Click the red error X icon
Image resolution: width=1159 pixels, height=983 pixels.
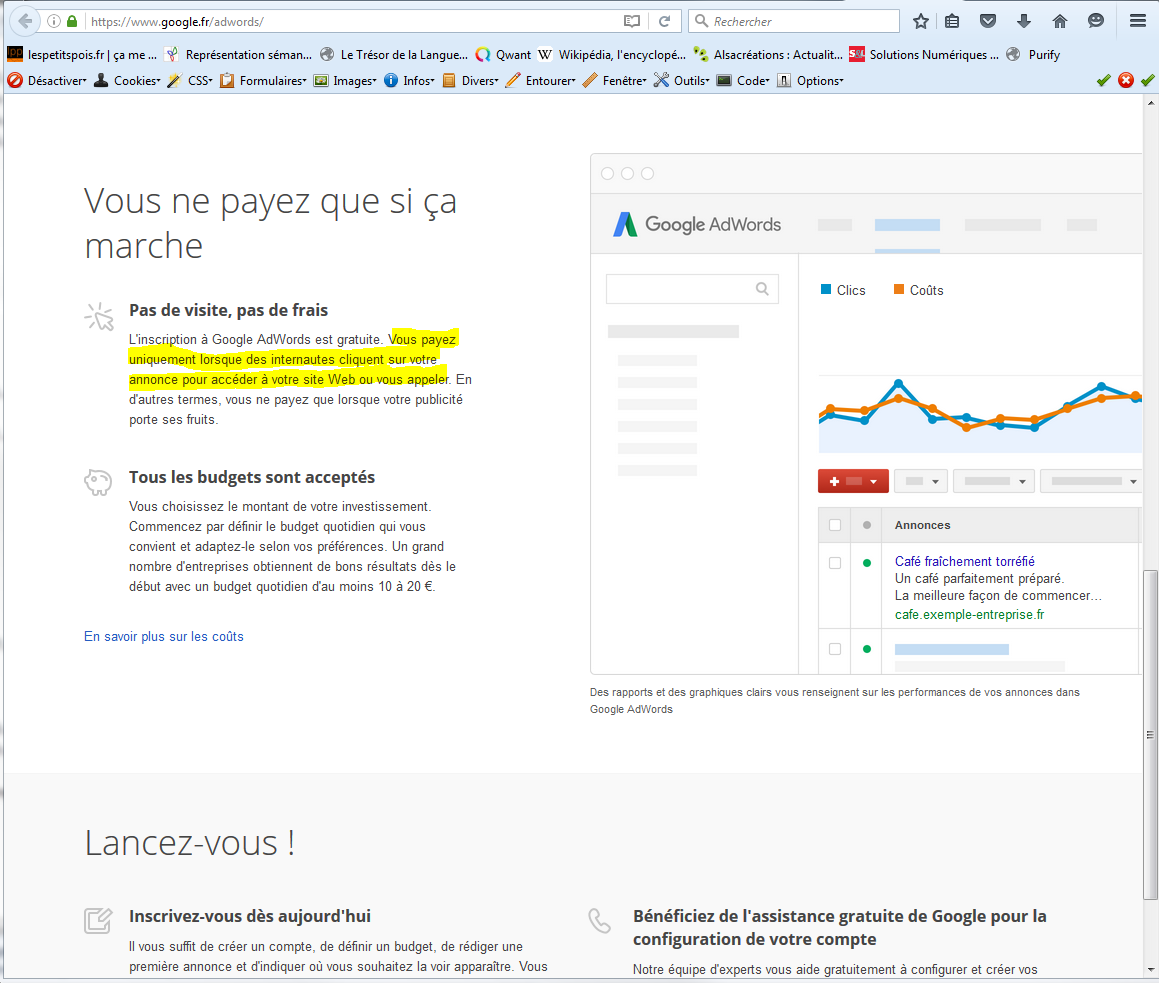coord(1126,80)
